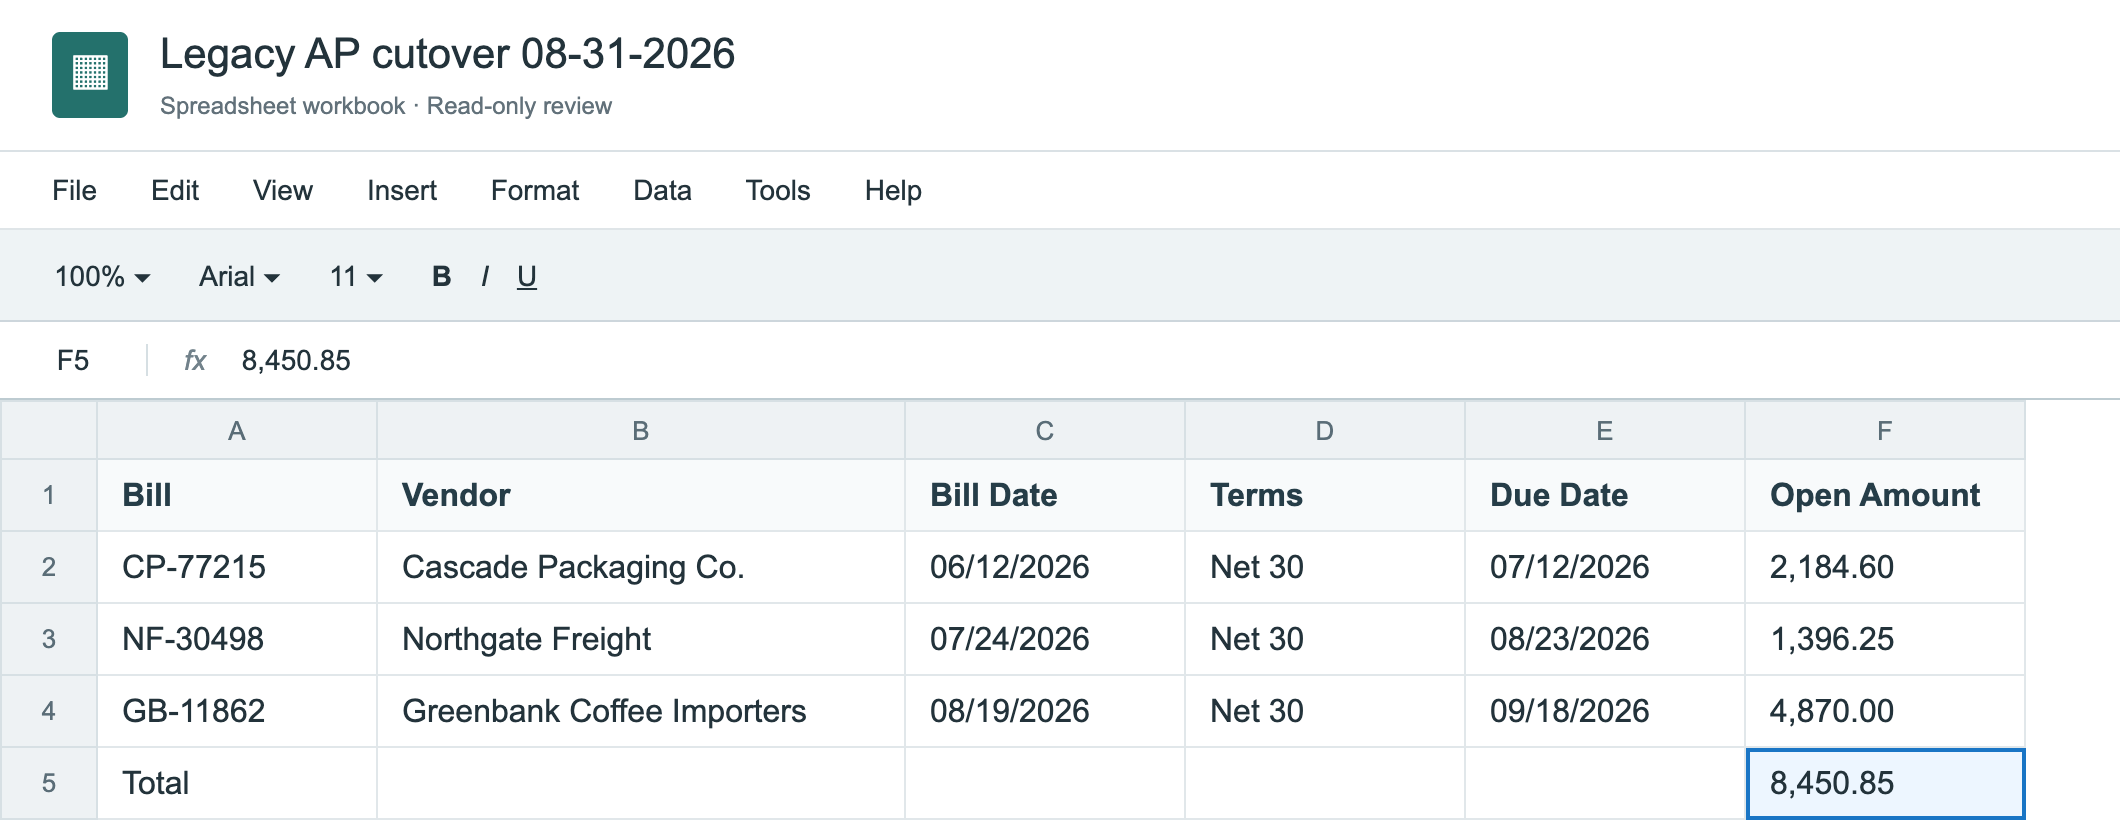Open the Help menu
Viewport: 2120px width, 820px height.
(893, 190)
